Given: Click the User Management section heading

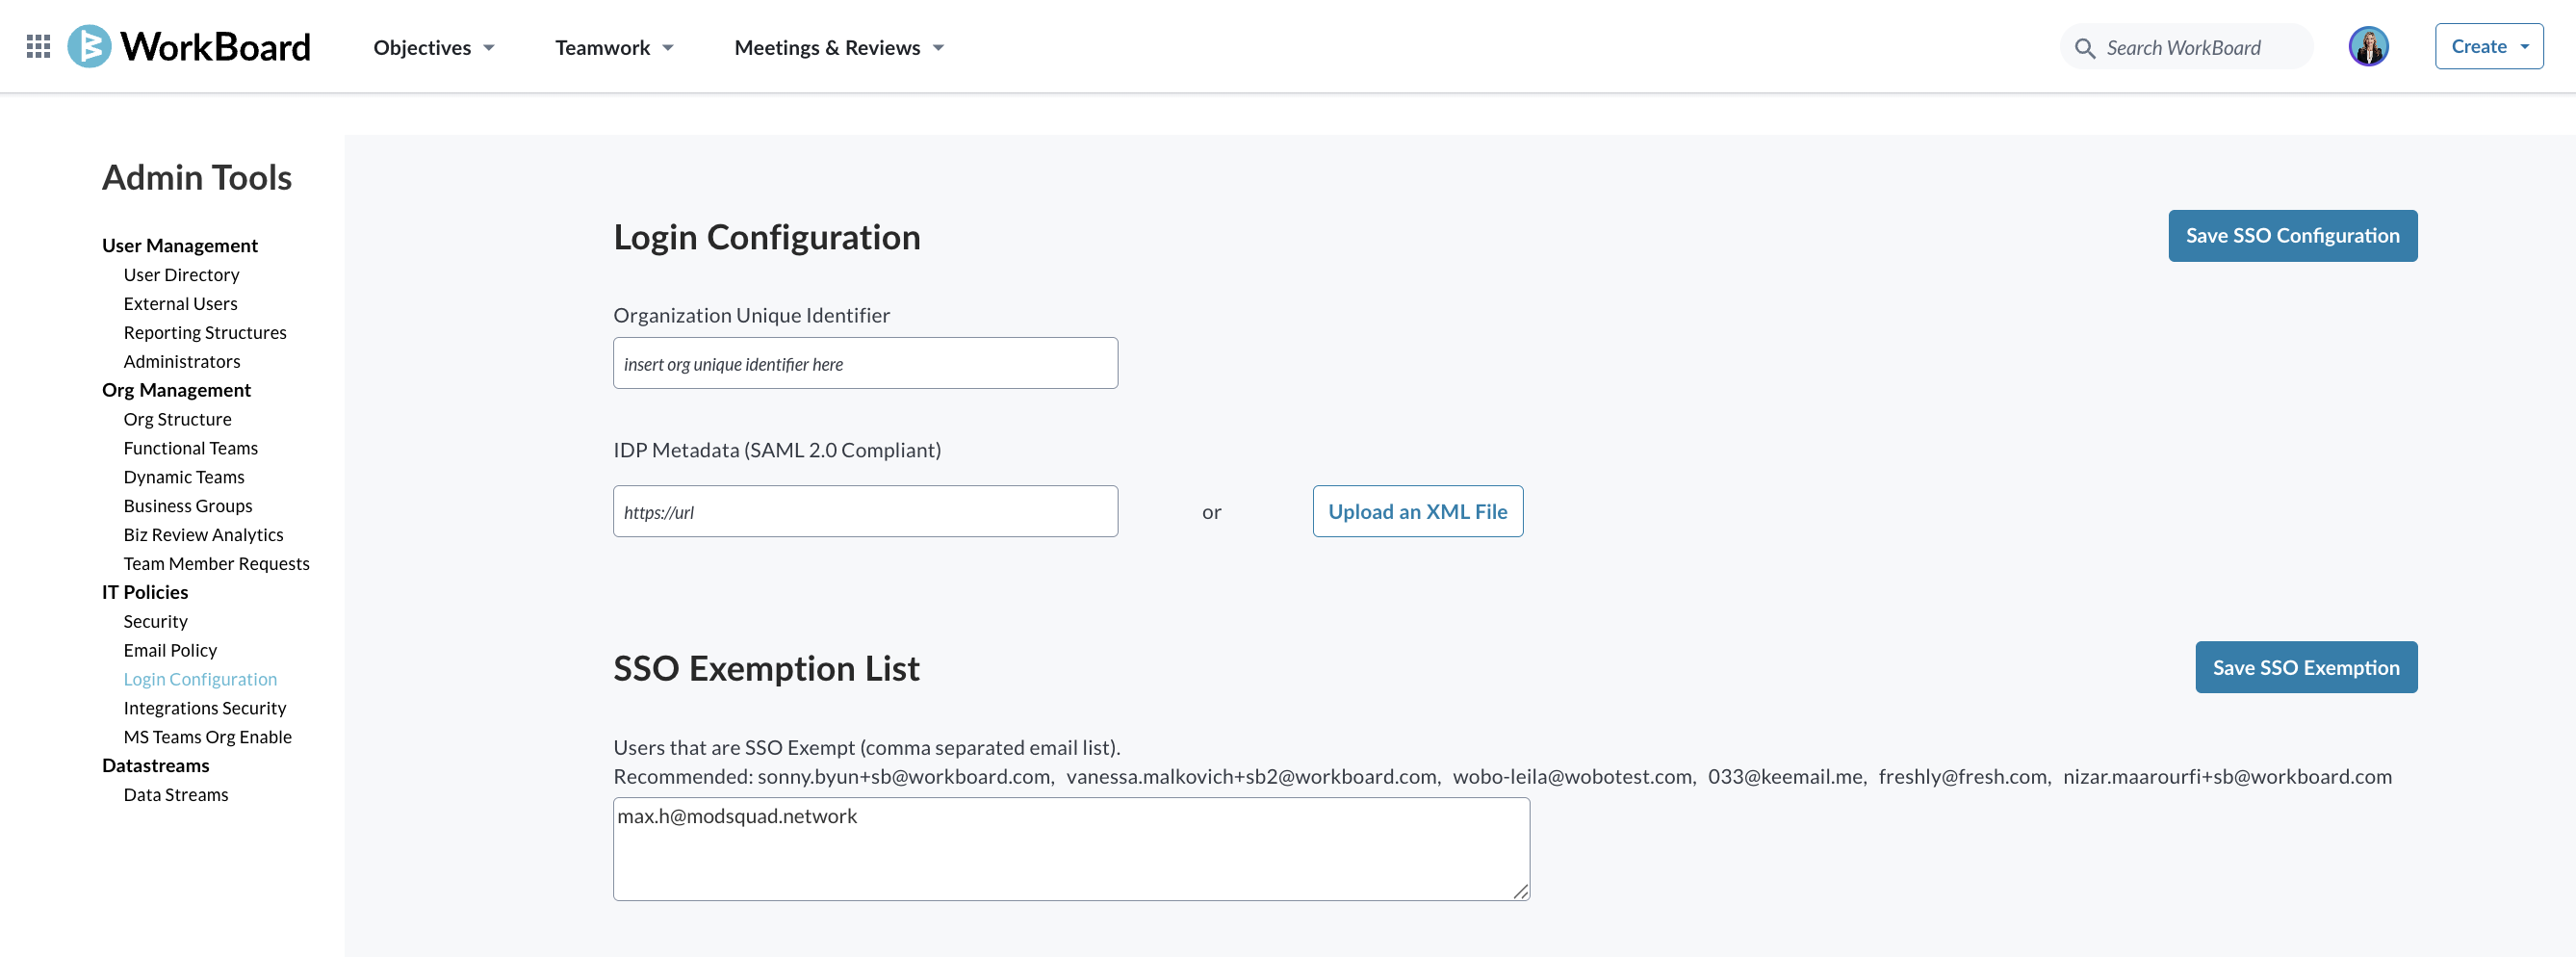Looking at the screenshot, I should click(180, 245).
